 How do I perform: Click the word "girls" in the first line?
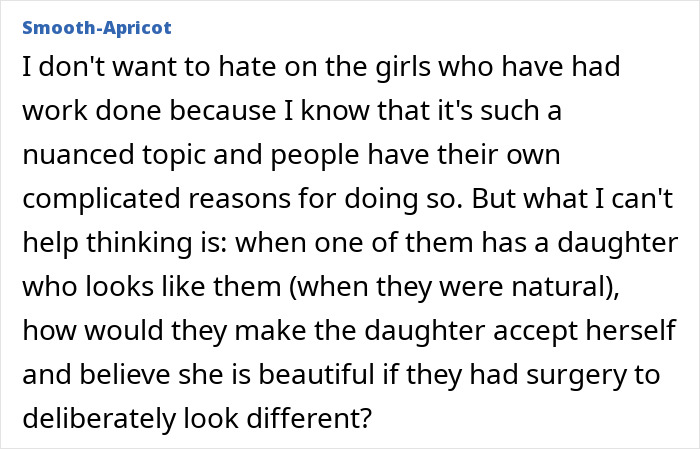403,67
